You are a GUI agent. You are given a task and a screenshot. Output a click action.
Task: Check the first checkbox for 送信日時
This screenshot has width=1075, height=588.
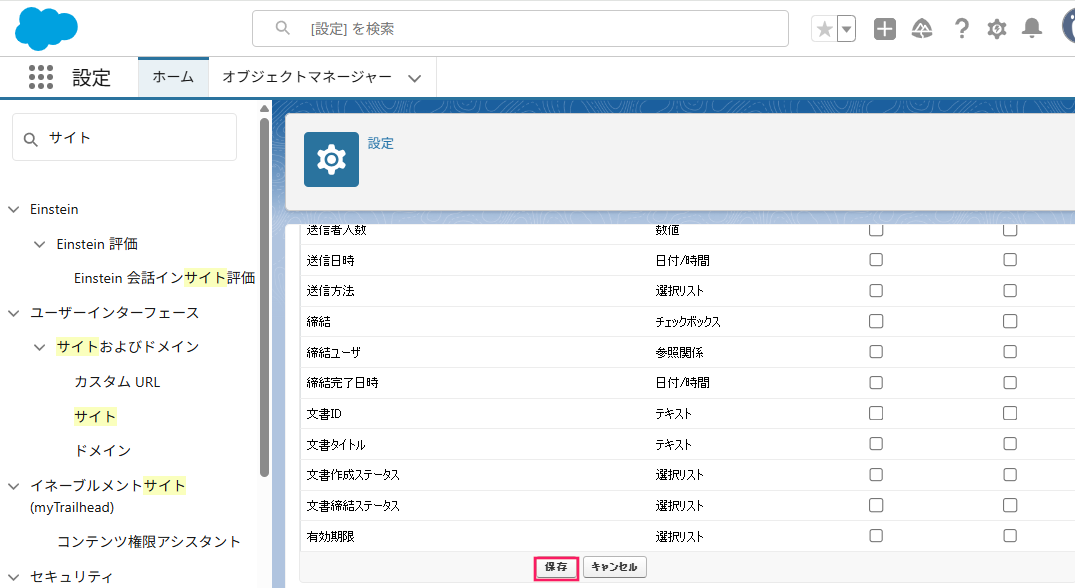[875, 260]
